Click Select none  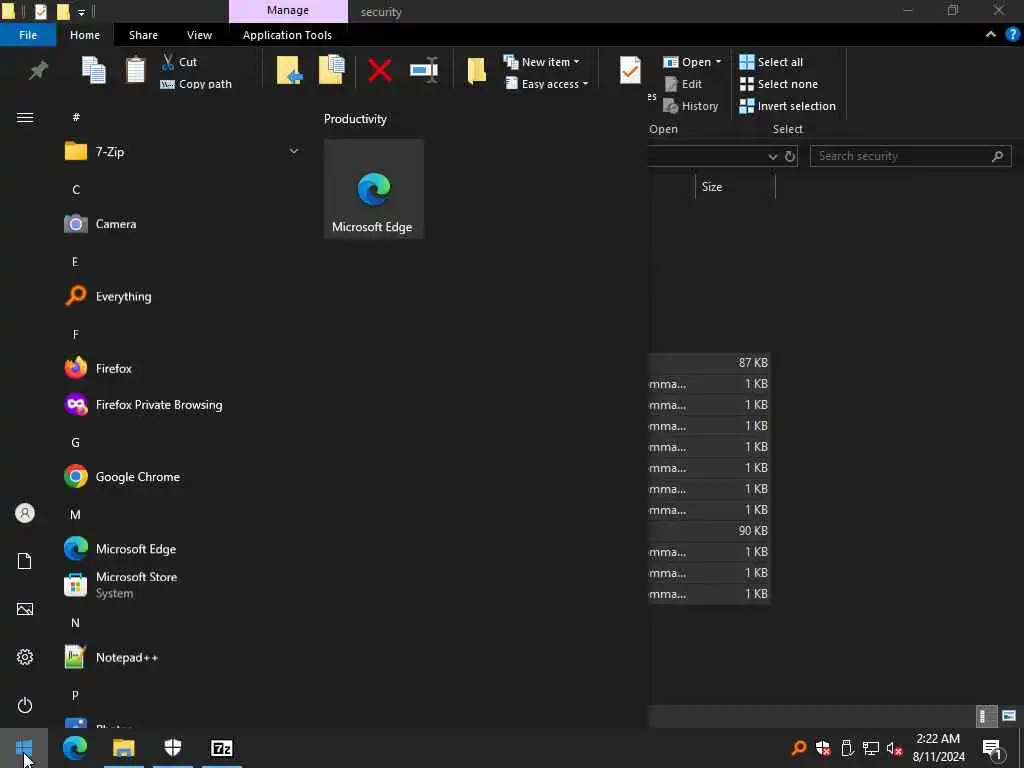(x=778, y=84)
